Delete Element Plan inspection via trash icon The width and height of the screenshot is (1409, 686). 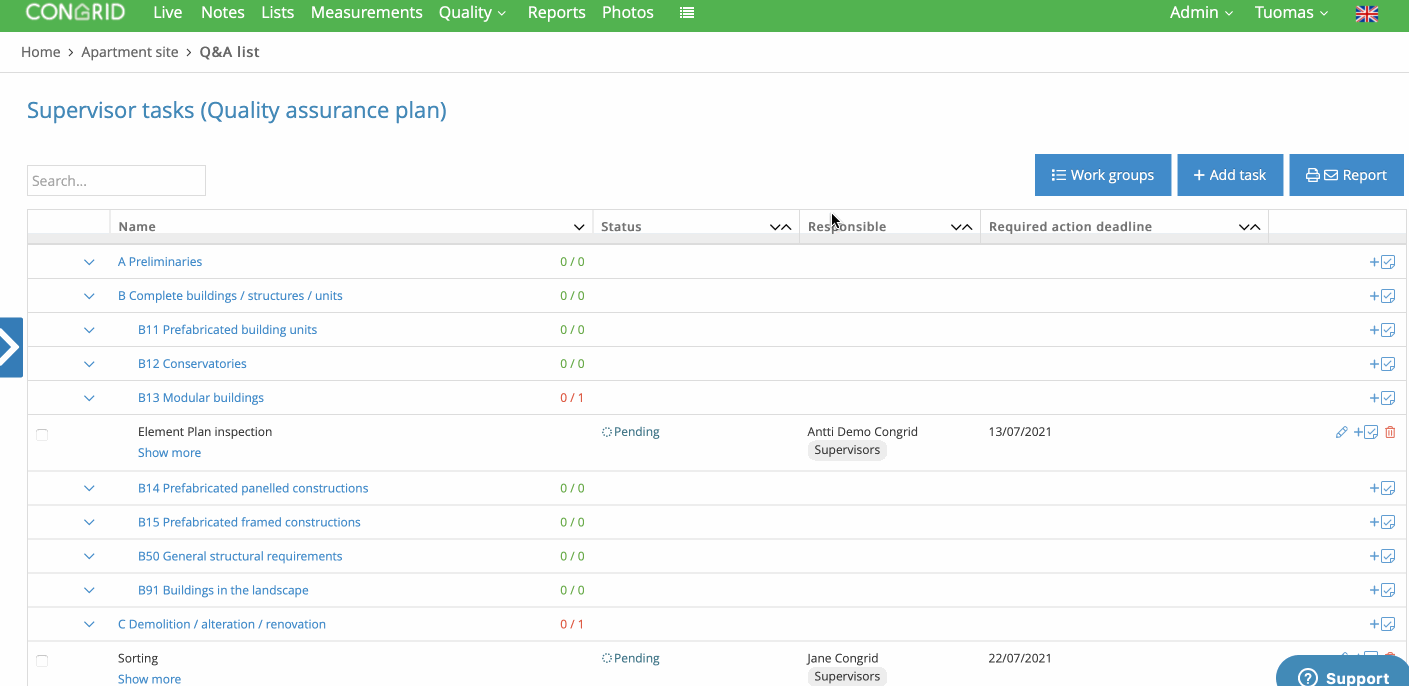(1390, 432)
